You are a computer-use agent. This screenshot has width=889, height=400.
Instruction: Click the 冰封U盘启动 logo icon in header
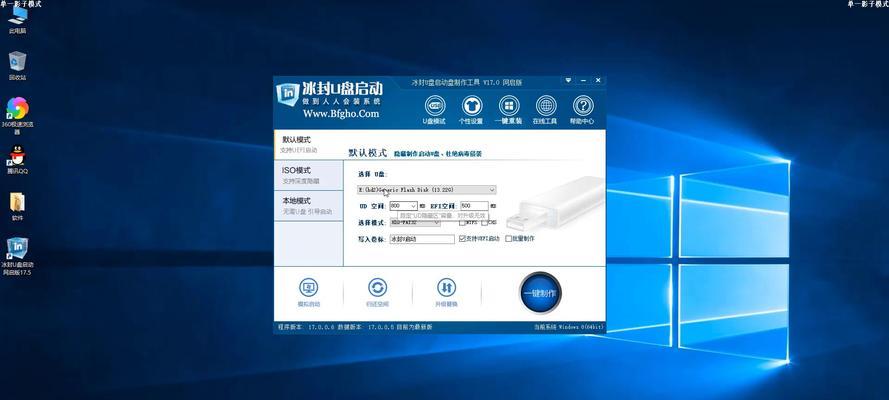coord(287,95)
